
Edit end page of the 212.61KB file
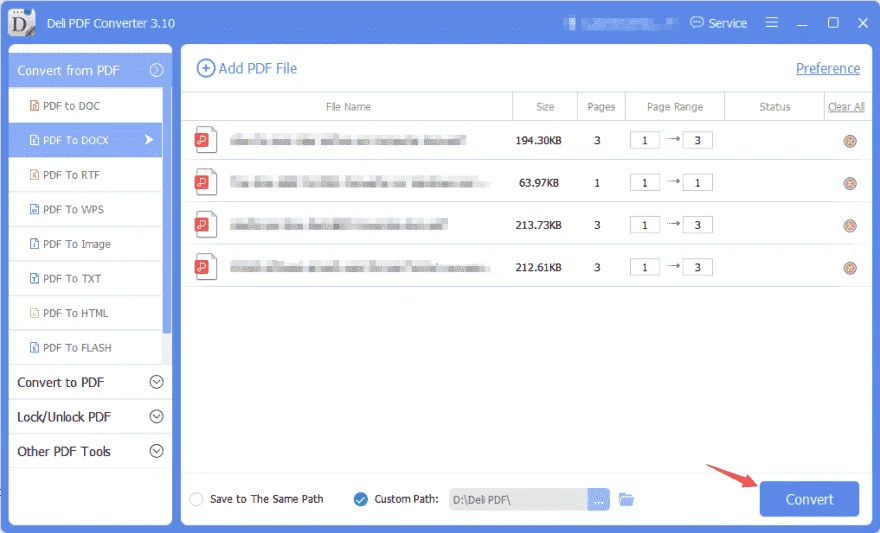tap(698, 267)
